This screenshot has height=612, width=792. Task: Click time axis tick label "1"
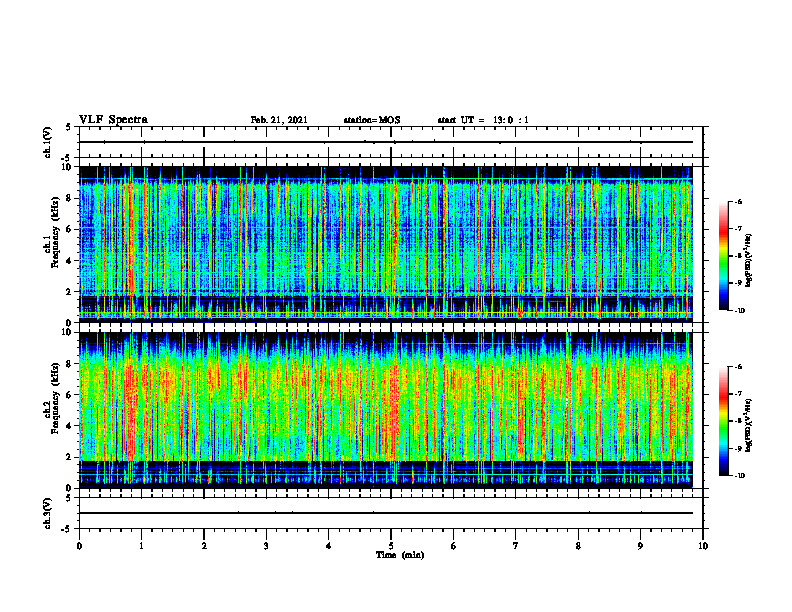point(141,546)
